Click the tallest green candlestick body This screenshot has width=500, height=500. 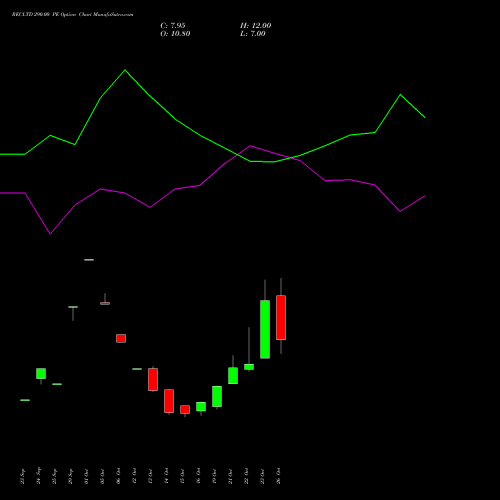click(265, 329)
